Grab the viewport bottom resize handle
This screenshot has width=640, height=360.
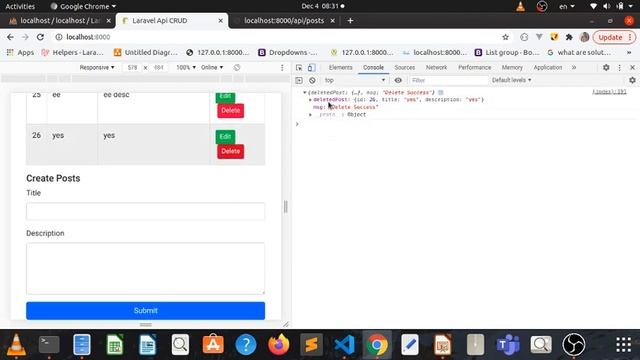click(145, 325)
